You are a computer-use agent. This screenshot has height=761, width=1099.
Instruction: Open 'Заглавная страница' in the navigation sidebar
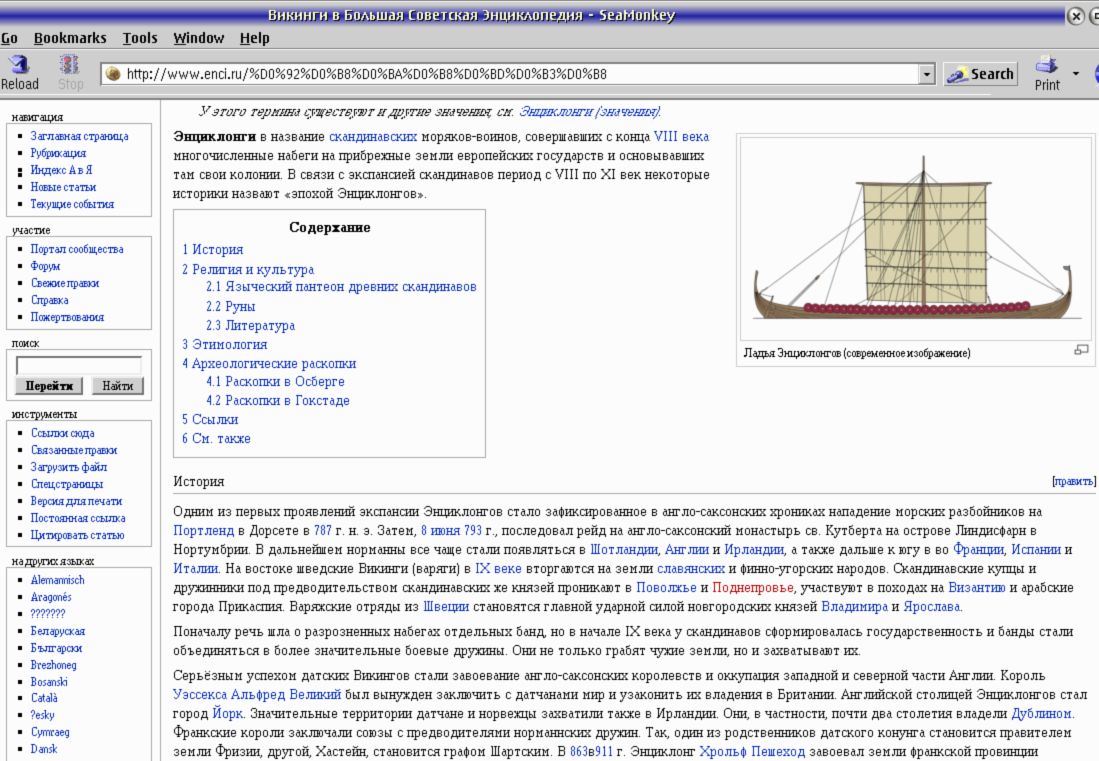coord(79,136)
